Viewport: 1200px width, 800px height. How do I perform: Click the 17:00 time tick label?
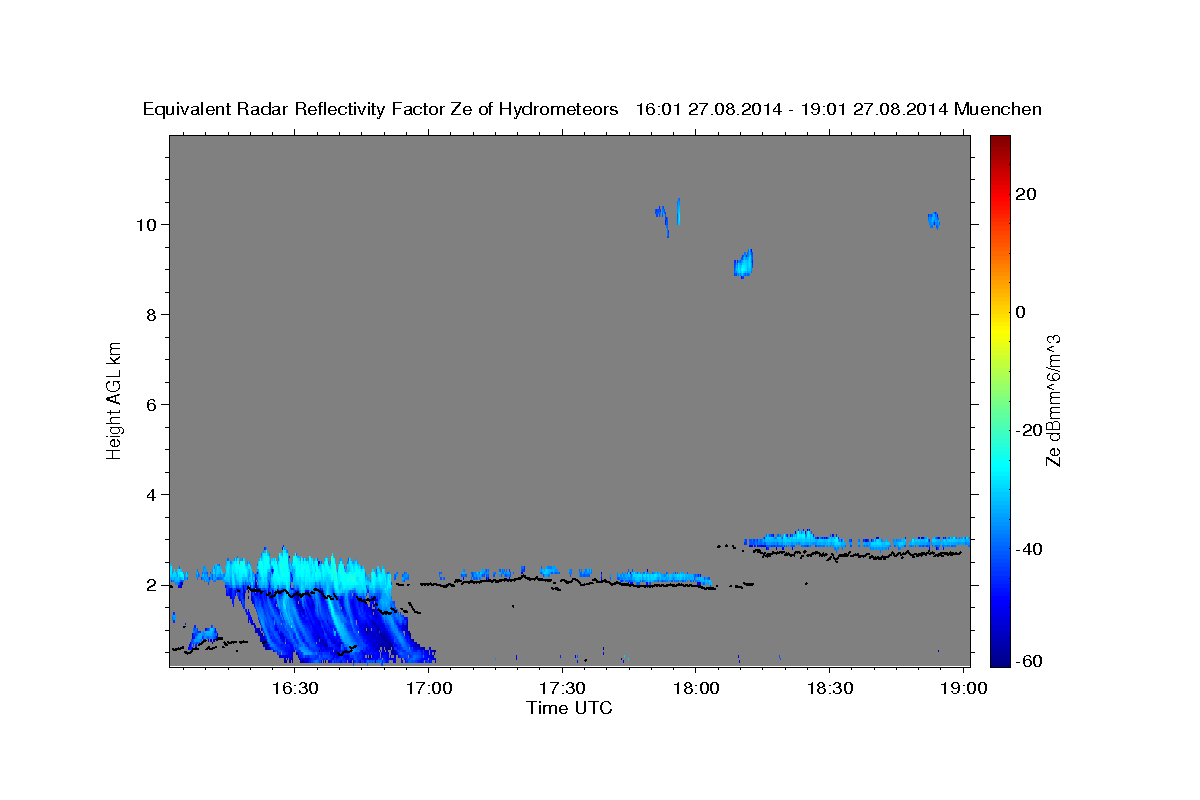coord(429,689)
